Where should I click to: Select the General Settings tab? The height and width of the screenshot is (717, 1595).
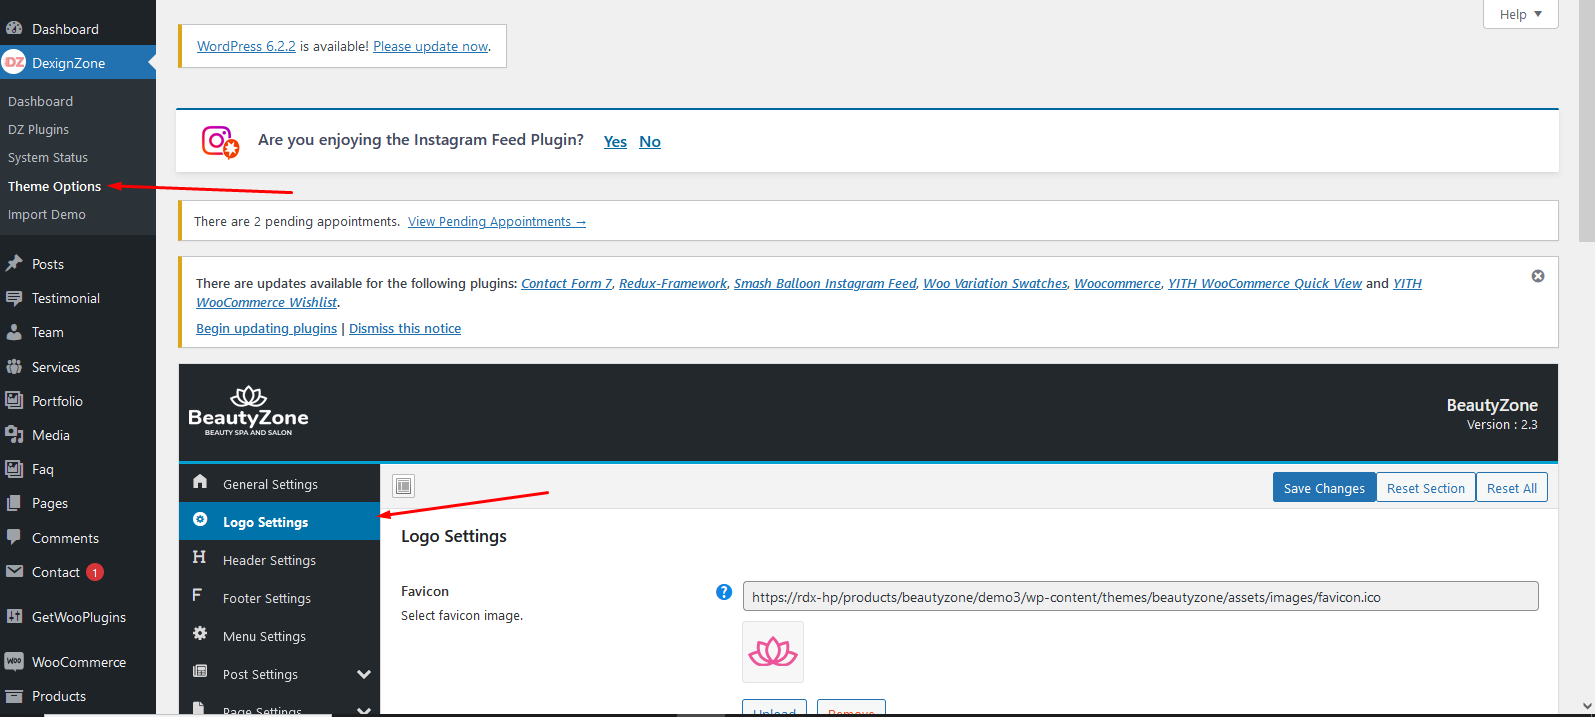279,484
